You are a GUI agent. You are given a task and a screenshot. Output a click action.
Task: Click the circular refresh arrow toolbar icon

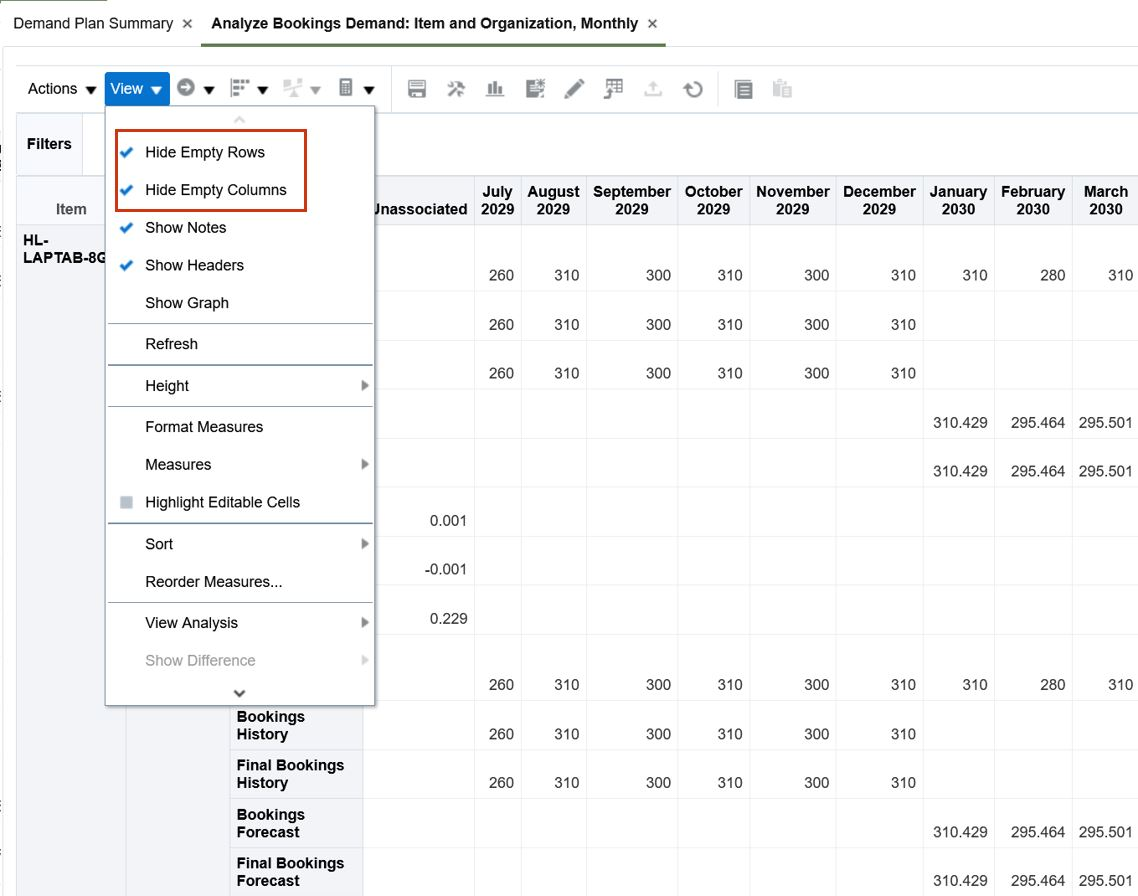point(693,89)
